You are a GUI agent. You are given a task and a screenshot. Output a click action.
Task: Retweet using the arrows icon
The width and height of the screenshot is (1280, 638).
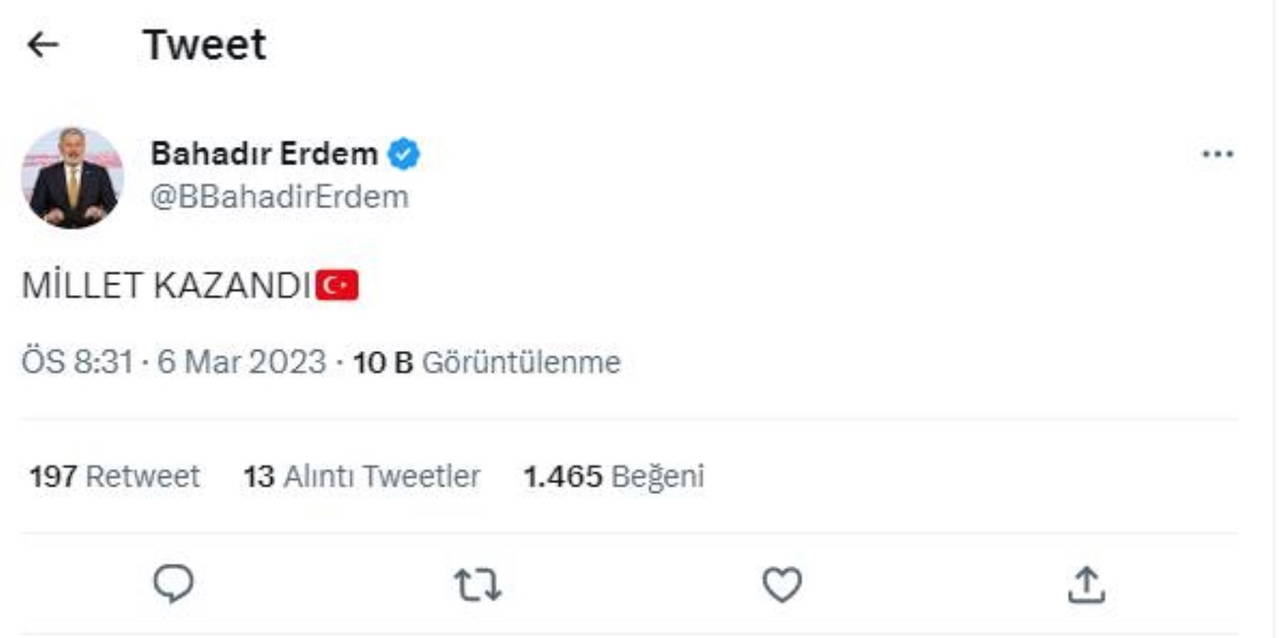pos(478,585)
